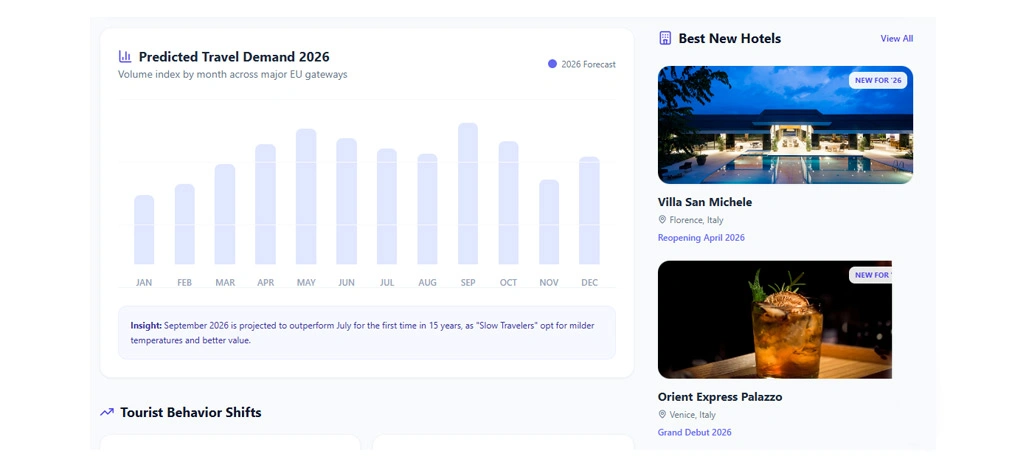Select the January bar in the chart
Viewport: 1026px width, 466px height.
(x=144, y=230)
